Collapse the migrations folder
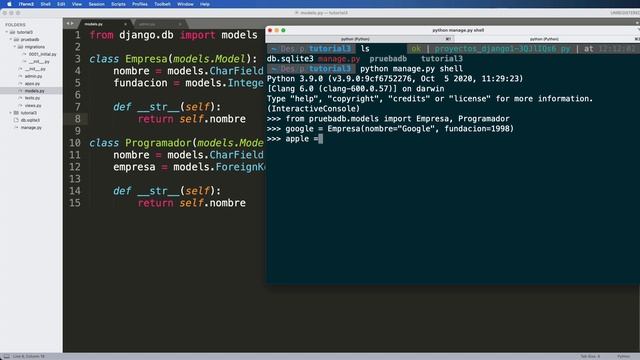Screen dimensions: 640x360 (15, 47)
